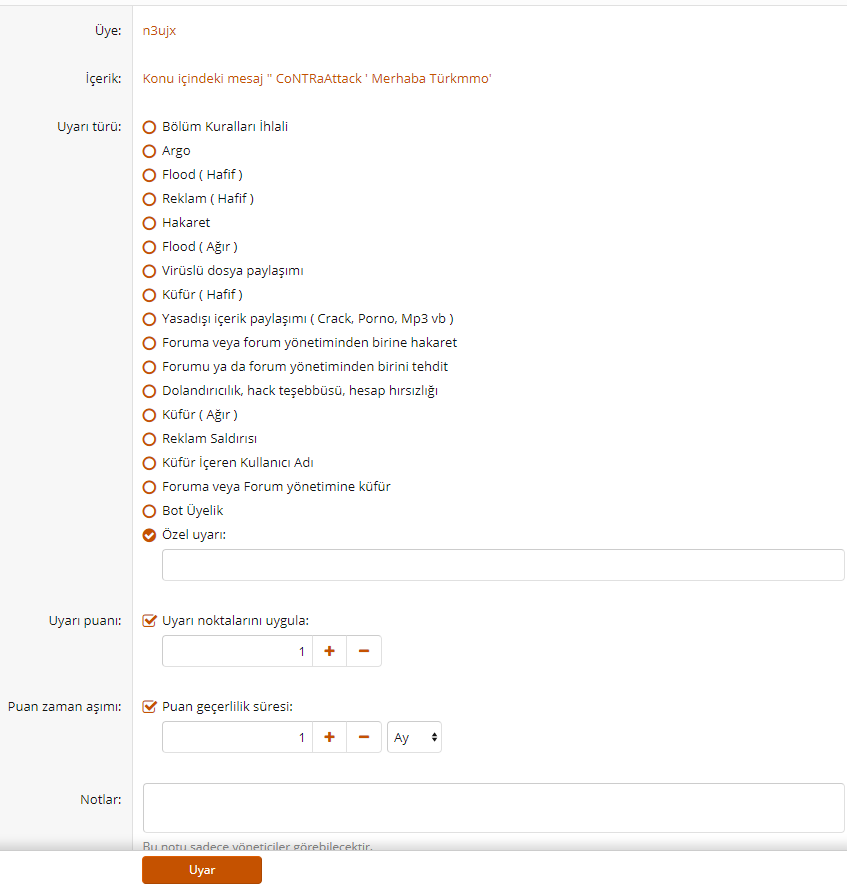The image size is (847, 889).
Task: Click the Uyar submit button
Action: [x=202, y=870]
